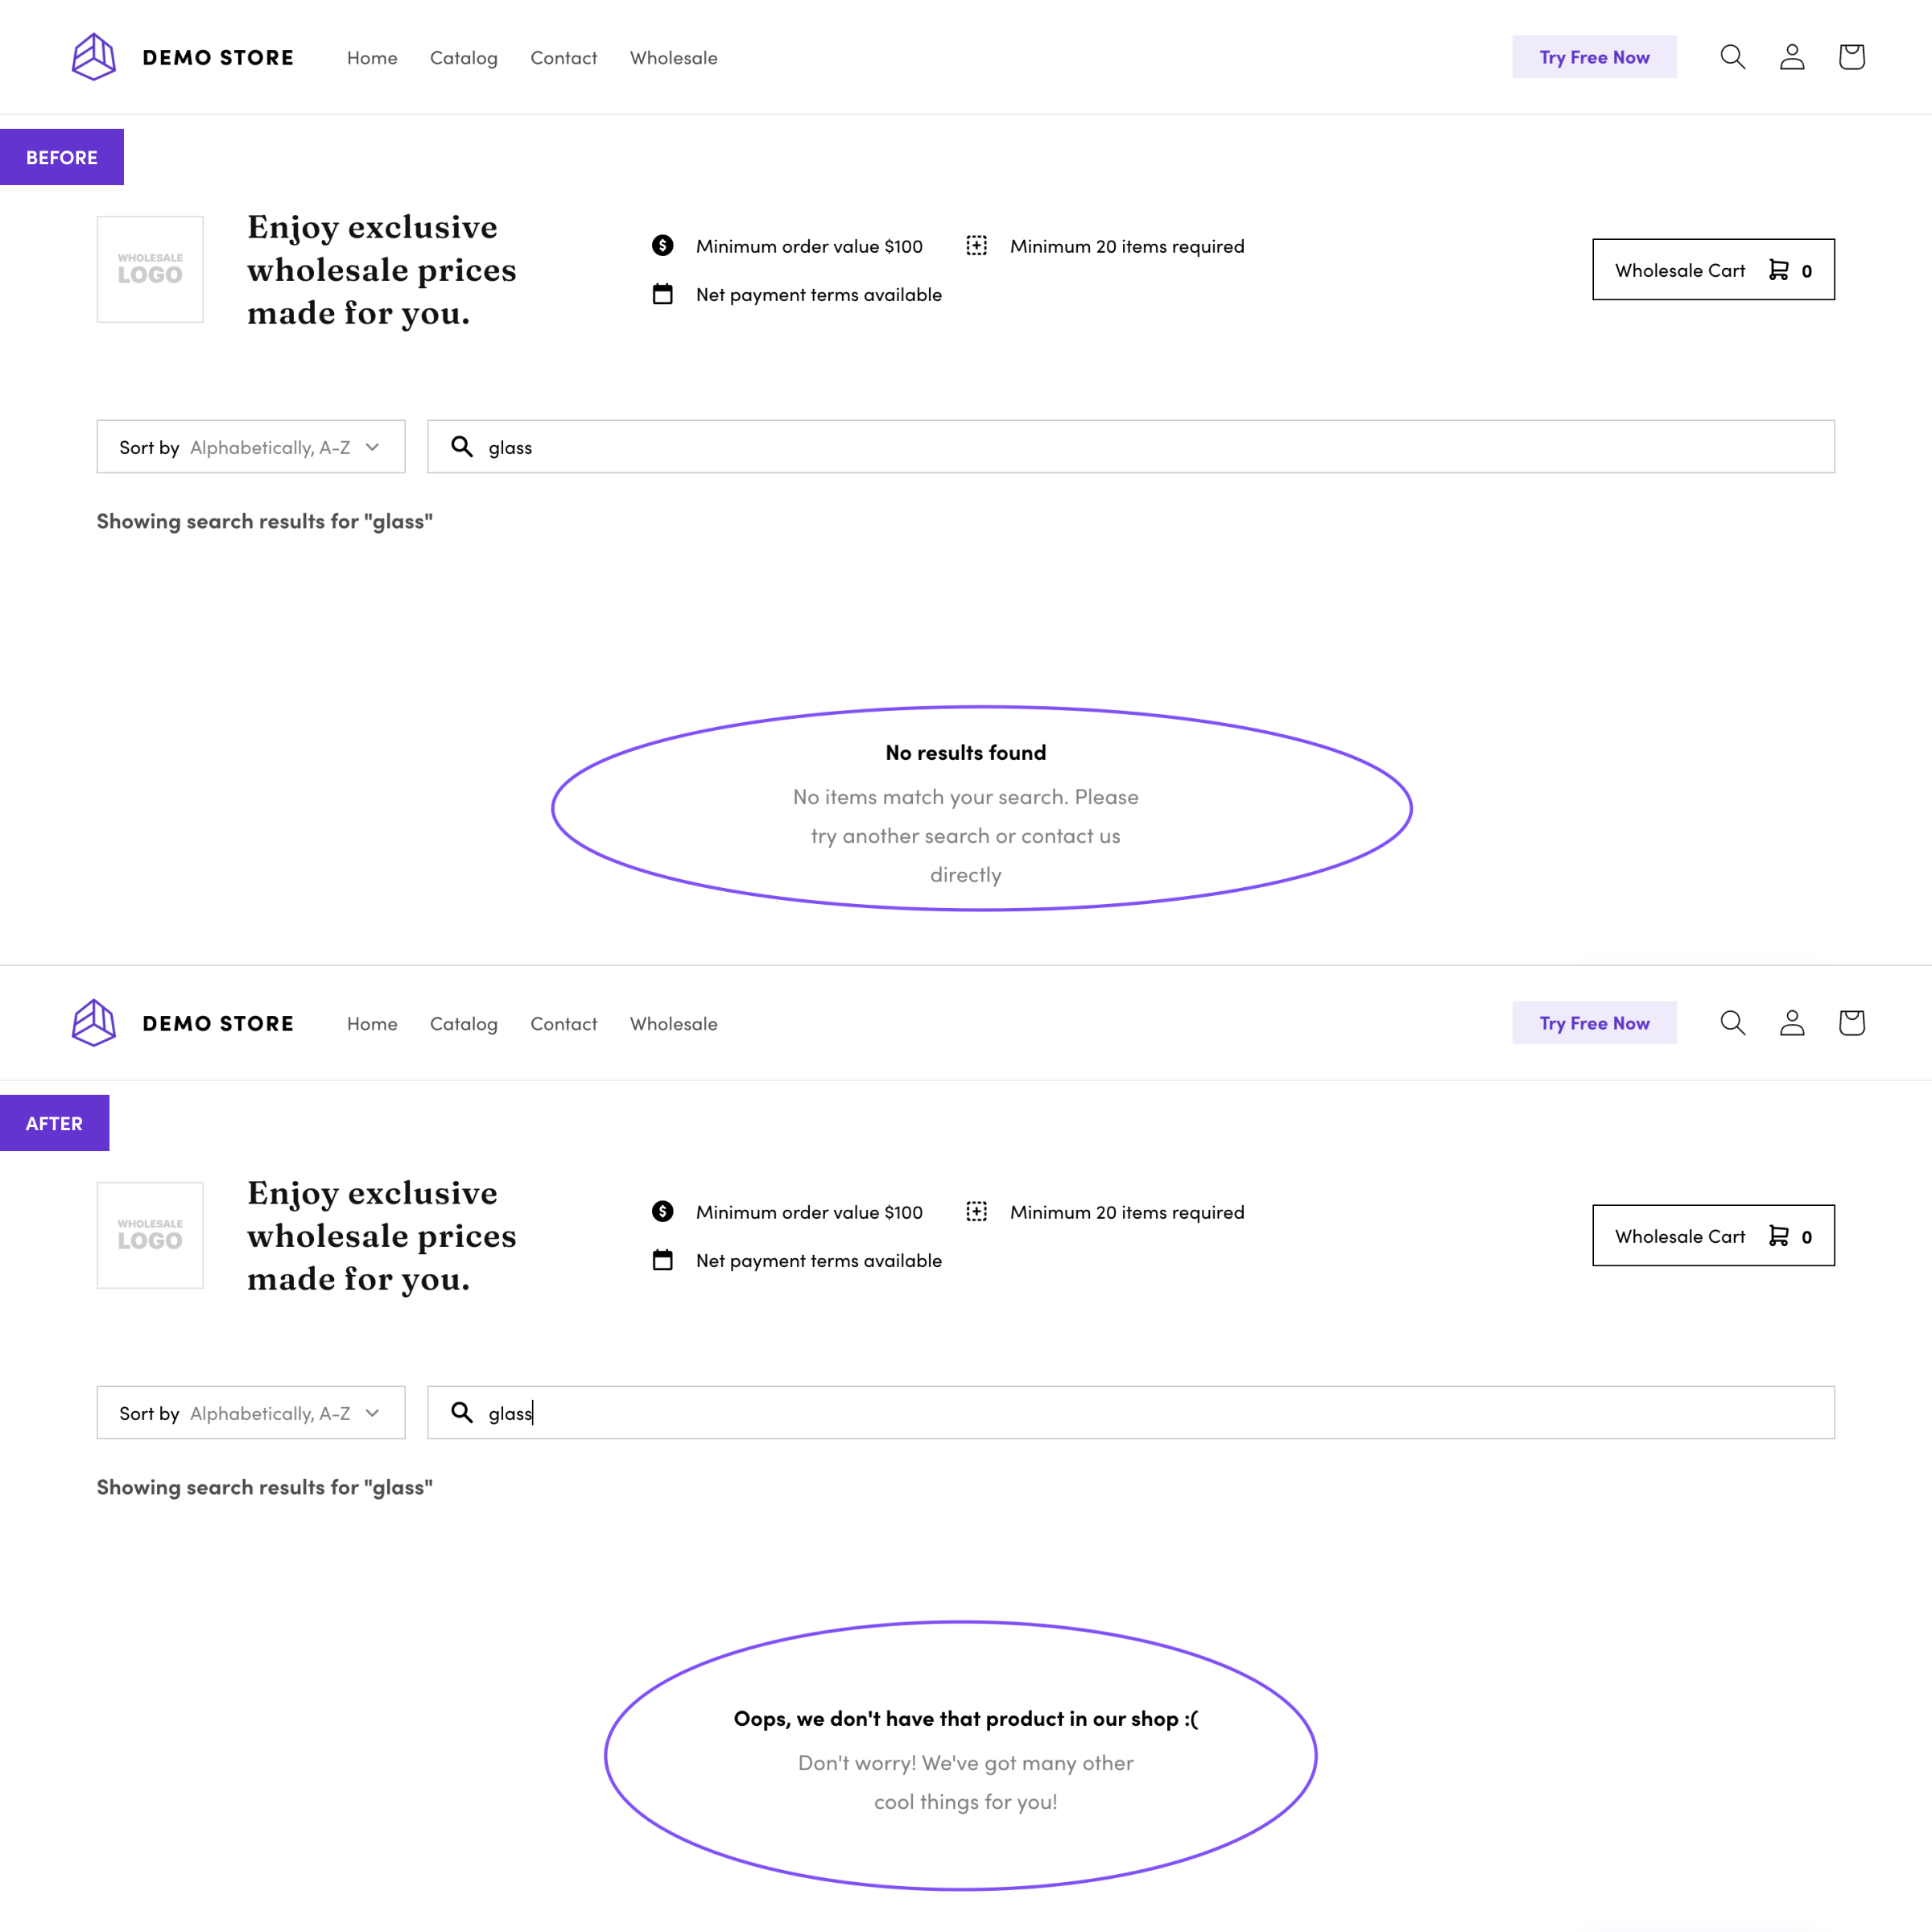Image resolution: width=1932 pixels, height=1932 pixels.
Task: Open the Catalog menu item in the top navigation
Action: [463, 58]
